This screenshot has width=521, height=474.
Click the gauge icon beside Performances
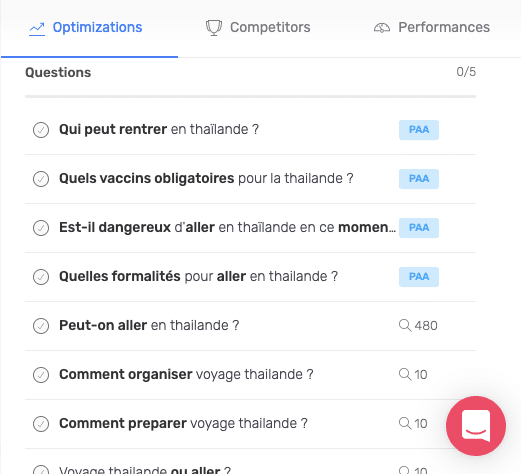click(382, 28)
